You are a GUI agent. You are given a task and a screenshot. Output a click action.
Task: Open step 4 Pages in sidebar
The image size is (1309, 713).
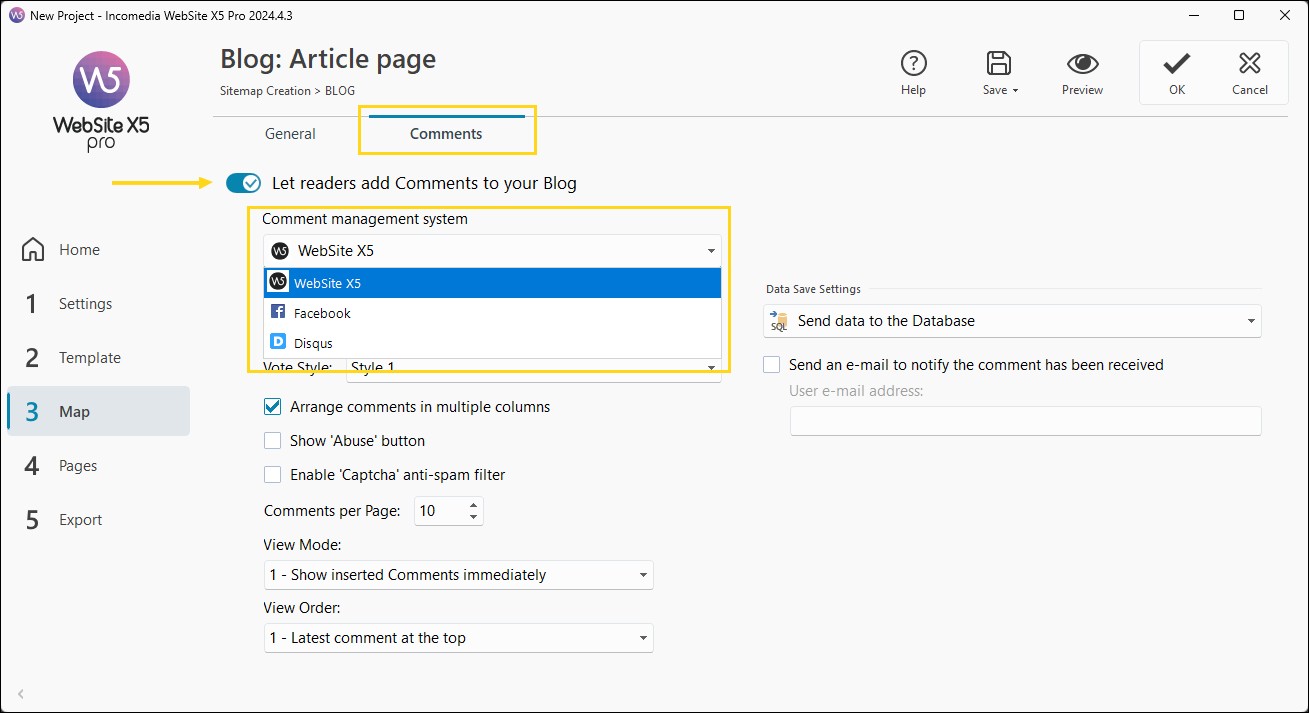click(98, 466)
